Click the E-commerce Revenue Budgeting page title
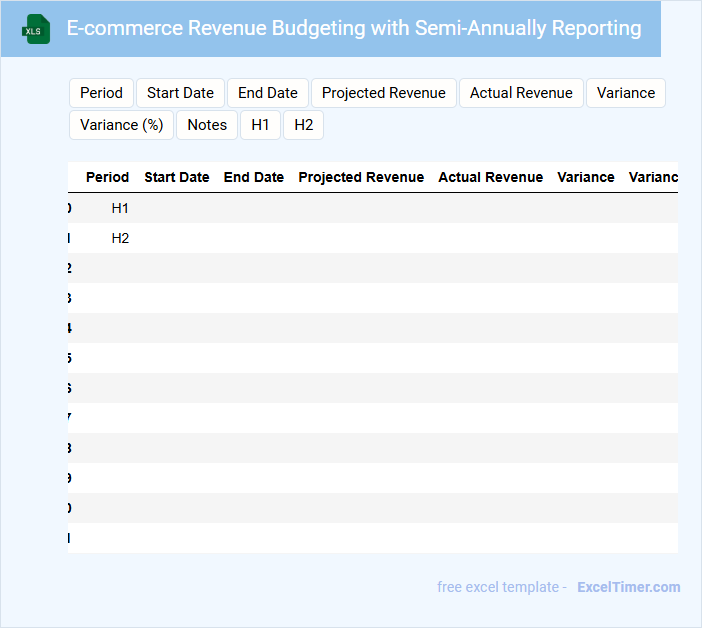Viewport: 702px width, 628px height. [354, 28]
